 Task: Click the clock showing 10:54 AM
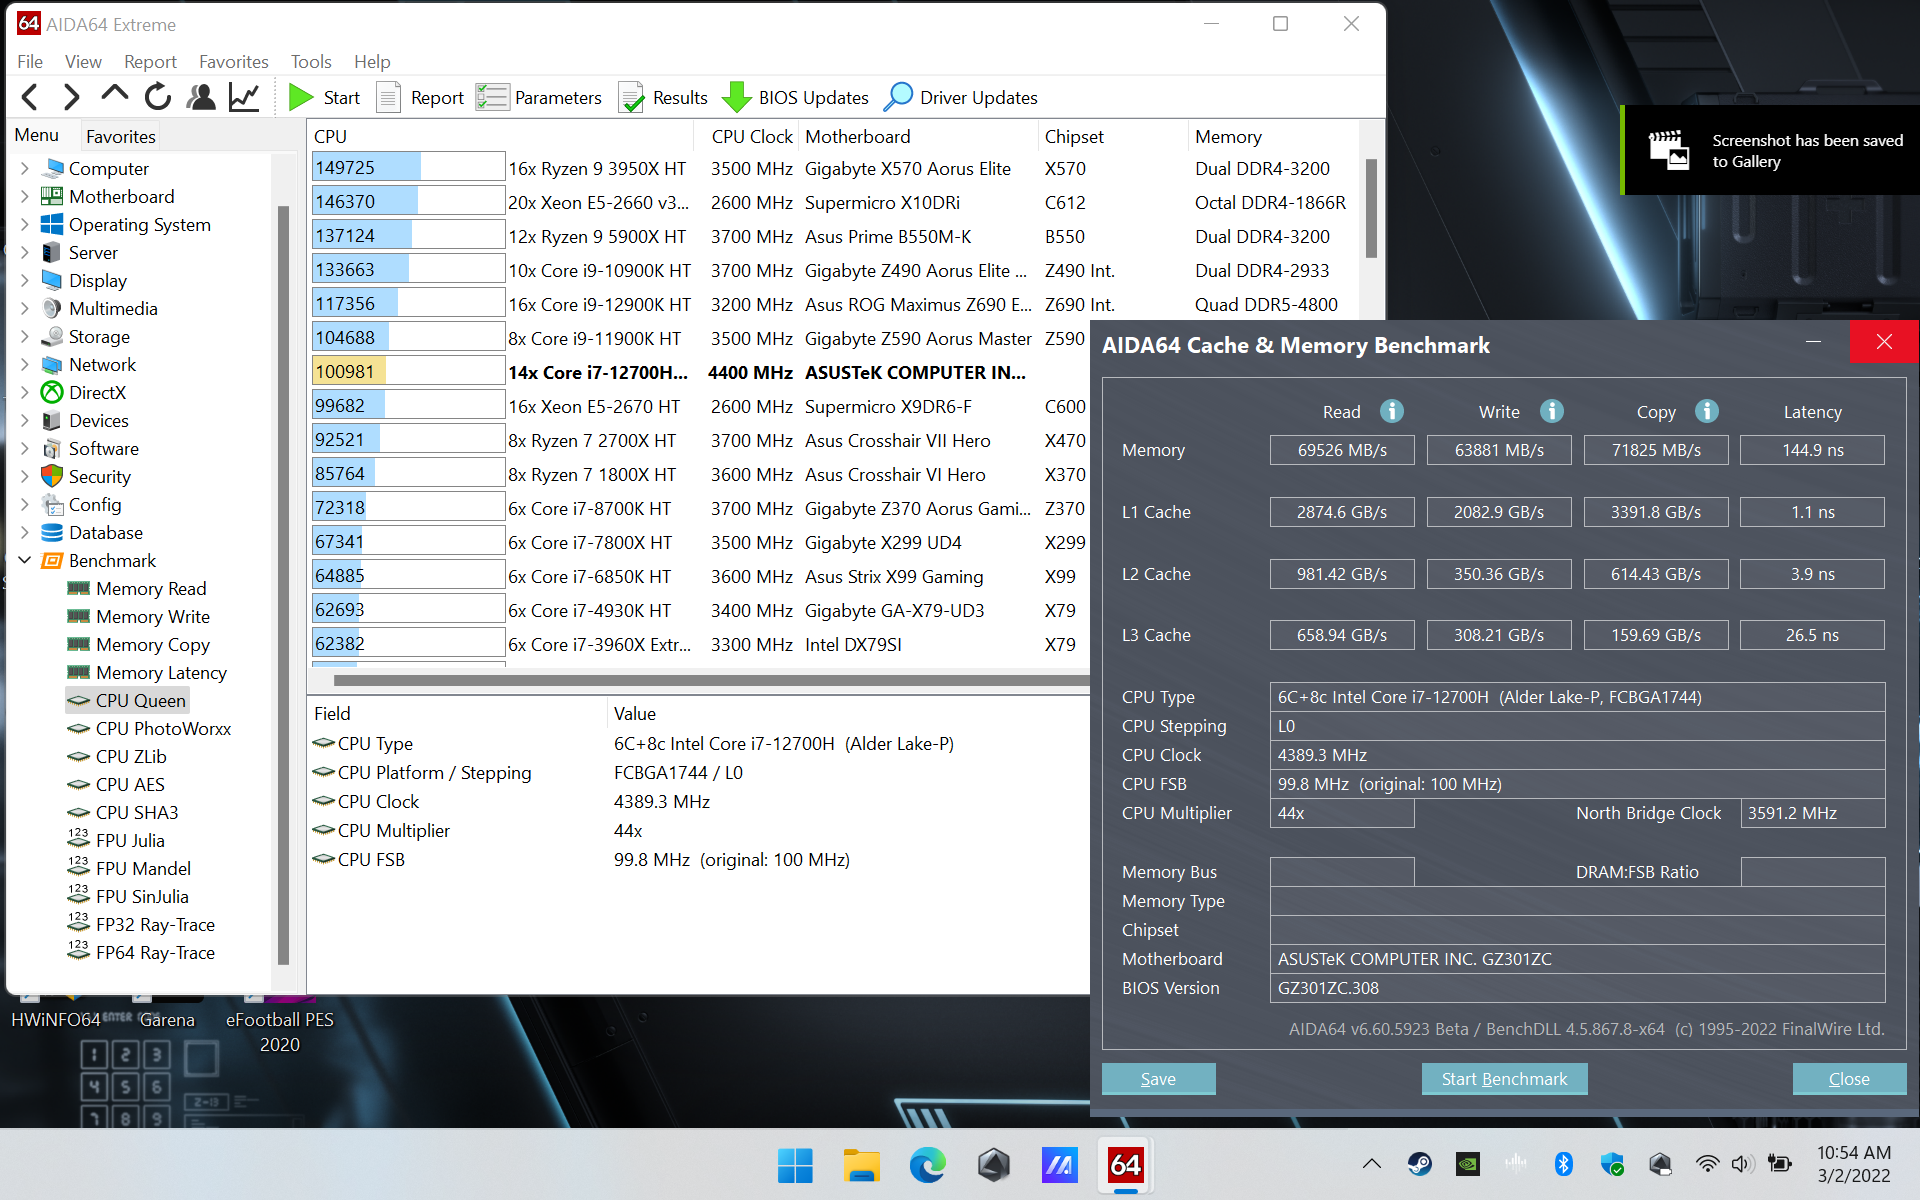coord(1853,1152)
